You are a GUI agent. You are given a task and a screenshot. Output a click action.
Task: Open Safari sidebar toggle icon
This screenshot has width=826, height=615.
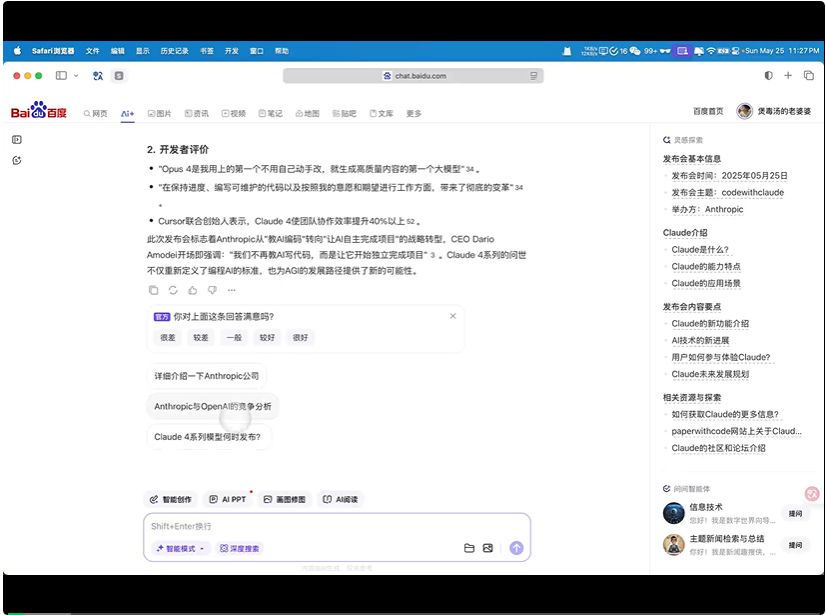pos(62,75)
